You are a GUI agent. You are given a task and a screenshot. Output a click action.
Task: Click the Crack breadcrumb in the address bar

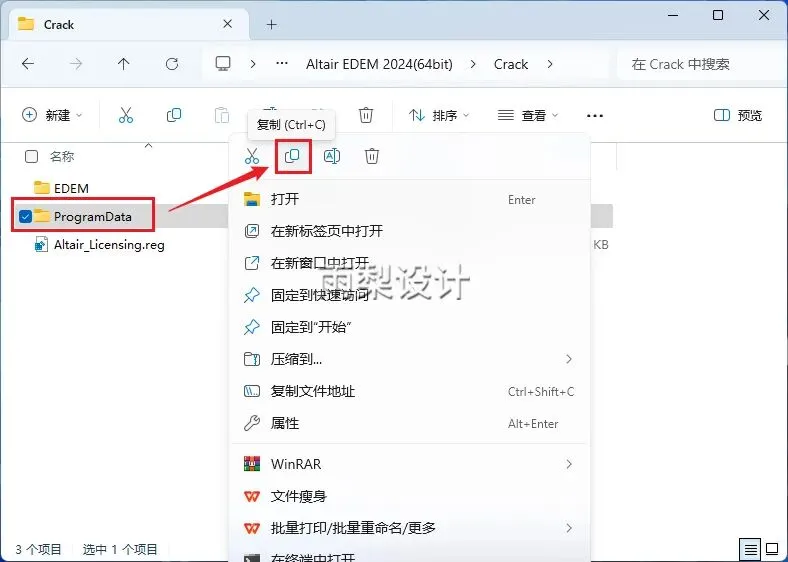[511, 64]
